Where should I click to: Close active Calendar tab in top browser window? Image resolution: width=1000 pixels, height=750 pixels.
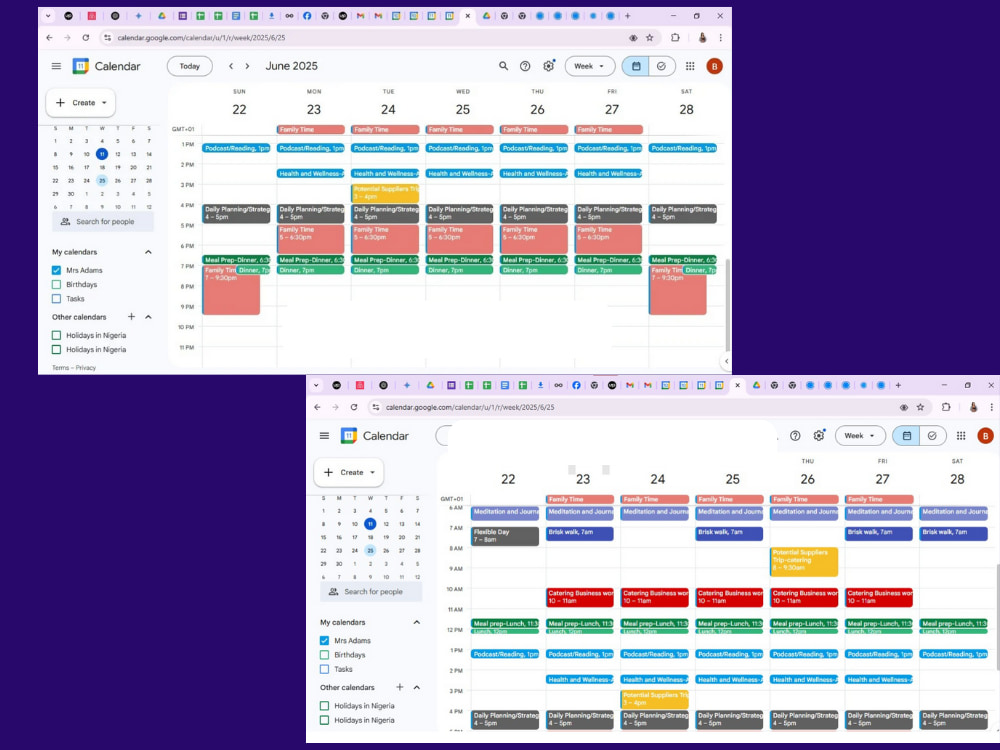coord(467,16)
